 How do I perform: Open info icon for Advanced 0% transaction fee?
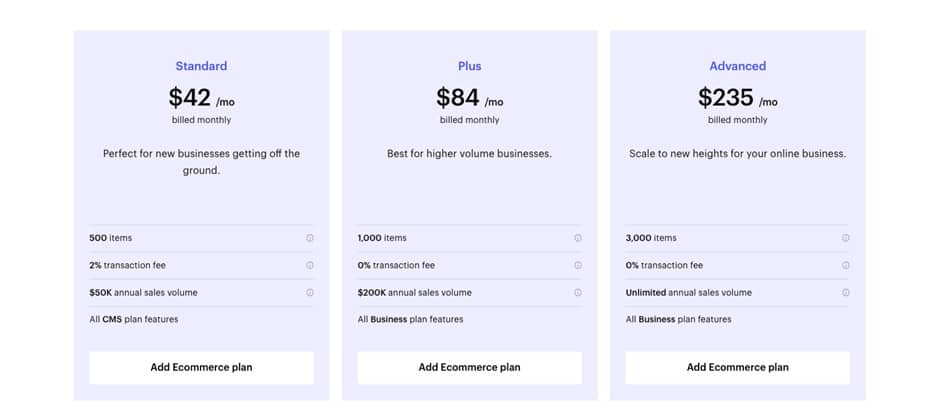[x=846, y=265]
